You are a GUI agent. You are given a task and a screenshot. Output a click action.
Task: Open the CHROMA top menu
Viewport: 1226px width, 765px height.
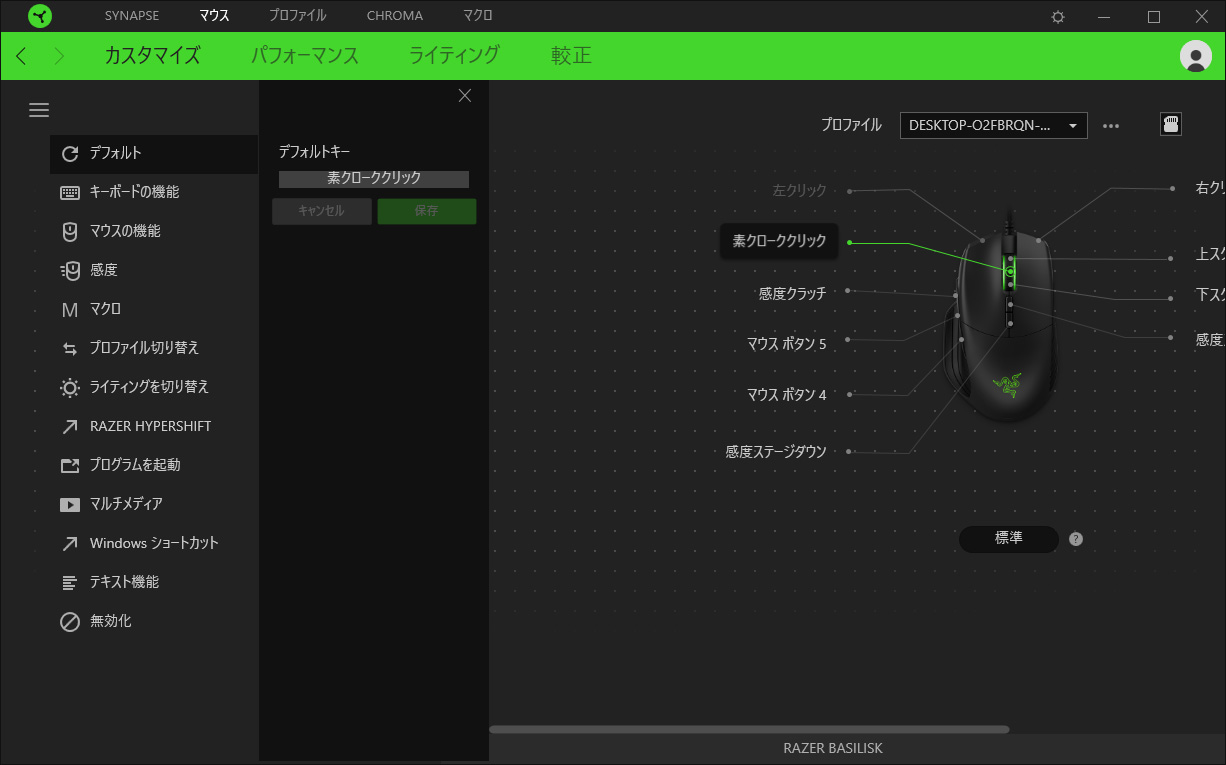click(395, 16)
